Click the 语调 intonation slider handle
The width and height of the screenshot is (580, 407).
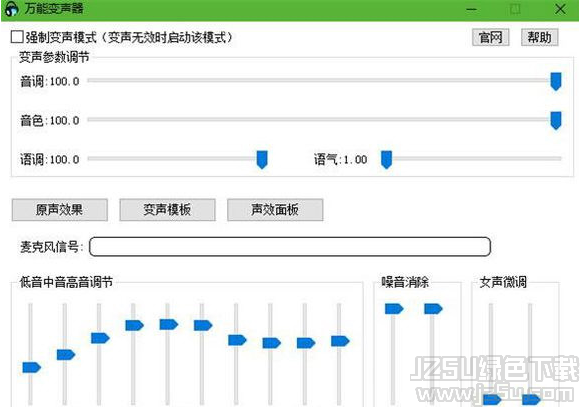(x=262, y=160)
